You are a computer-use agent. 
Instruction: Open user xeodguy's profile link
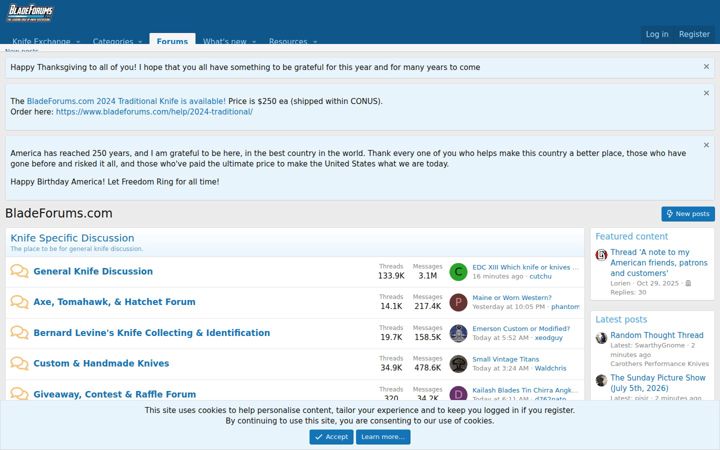click(x=549, y=338)
